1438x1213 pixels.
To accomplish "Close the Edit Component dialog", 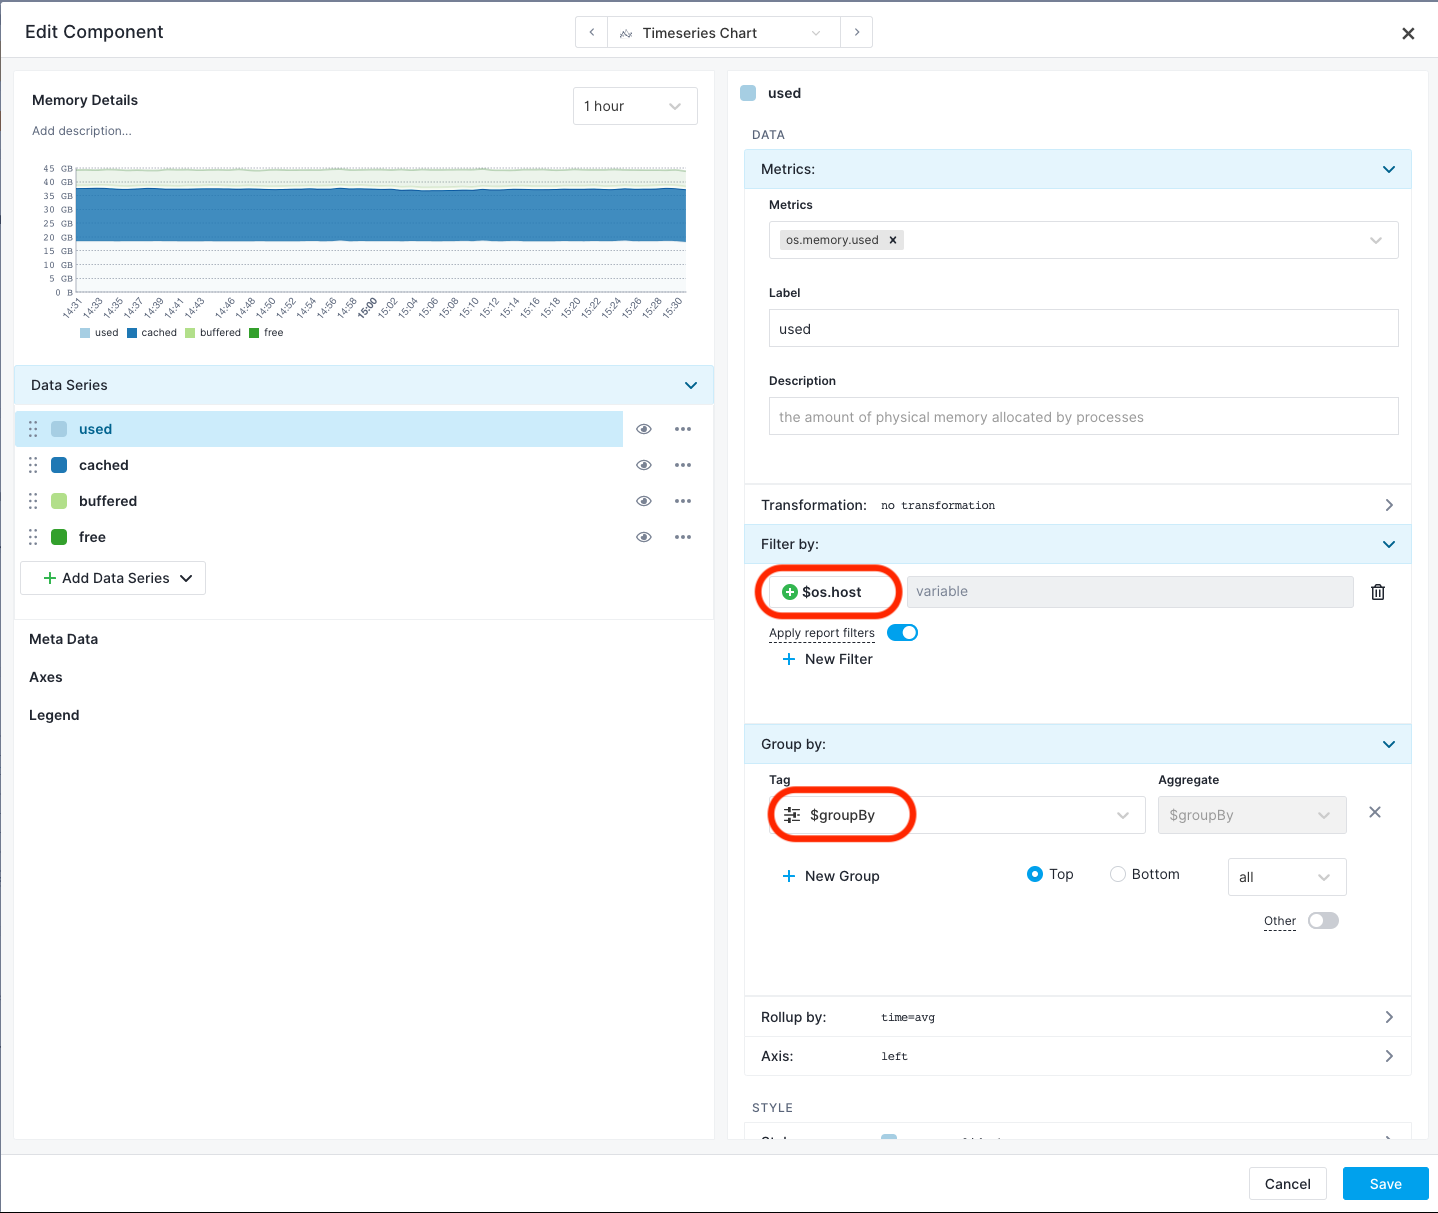I will (x=1408, y=33).
